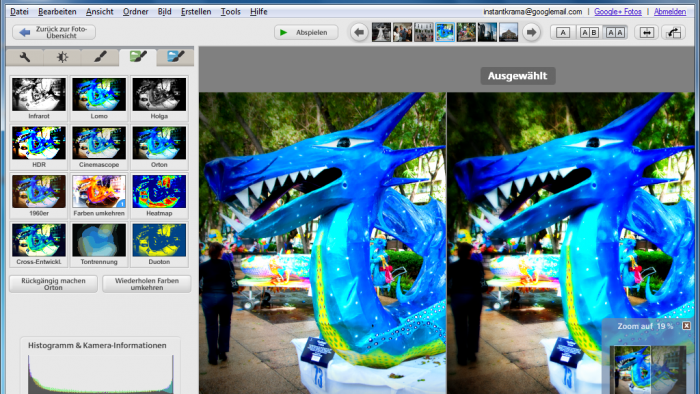Open the Bearbeiten menu
This screenshot has height=394, width=700.
pos(57,12)
